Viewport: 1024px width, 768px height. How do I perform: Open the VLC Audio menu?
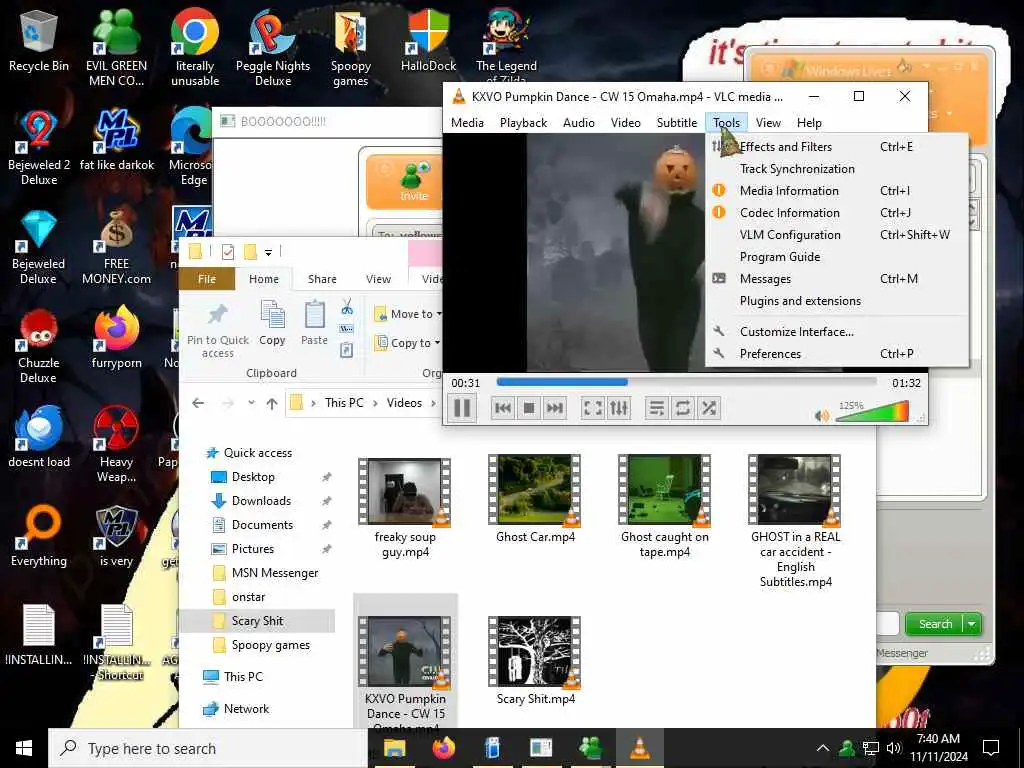[x=579, y=123]
